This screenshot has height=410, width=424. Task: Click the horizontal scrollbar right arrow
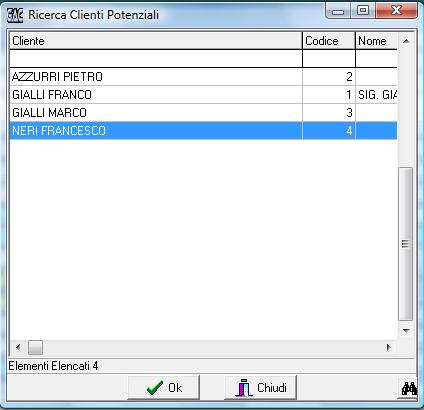[x=389, y=347]
